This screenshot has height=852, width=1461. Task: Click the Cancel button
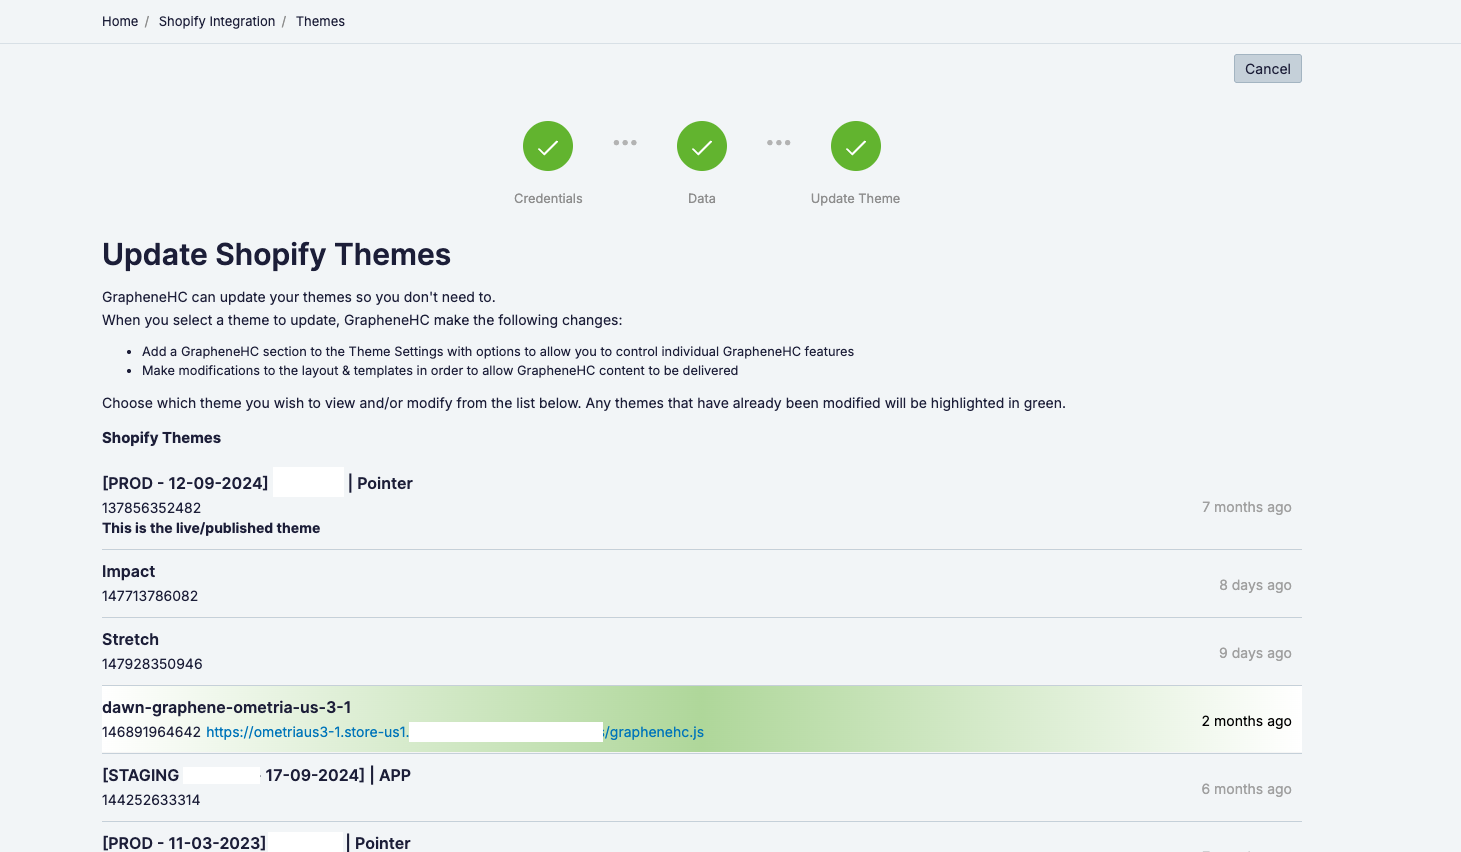pyautogui.click(x=1267, y=69)
